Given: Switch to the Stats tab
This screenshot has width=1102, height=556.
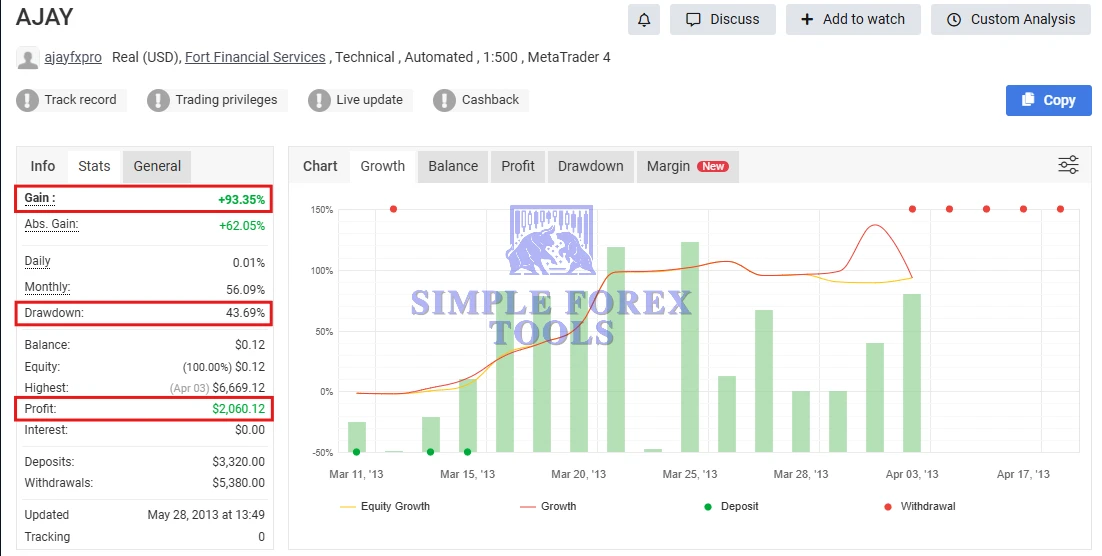Looking at the screenshot, I should click(x=94, y=167).
